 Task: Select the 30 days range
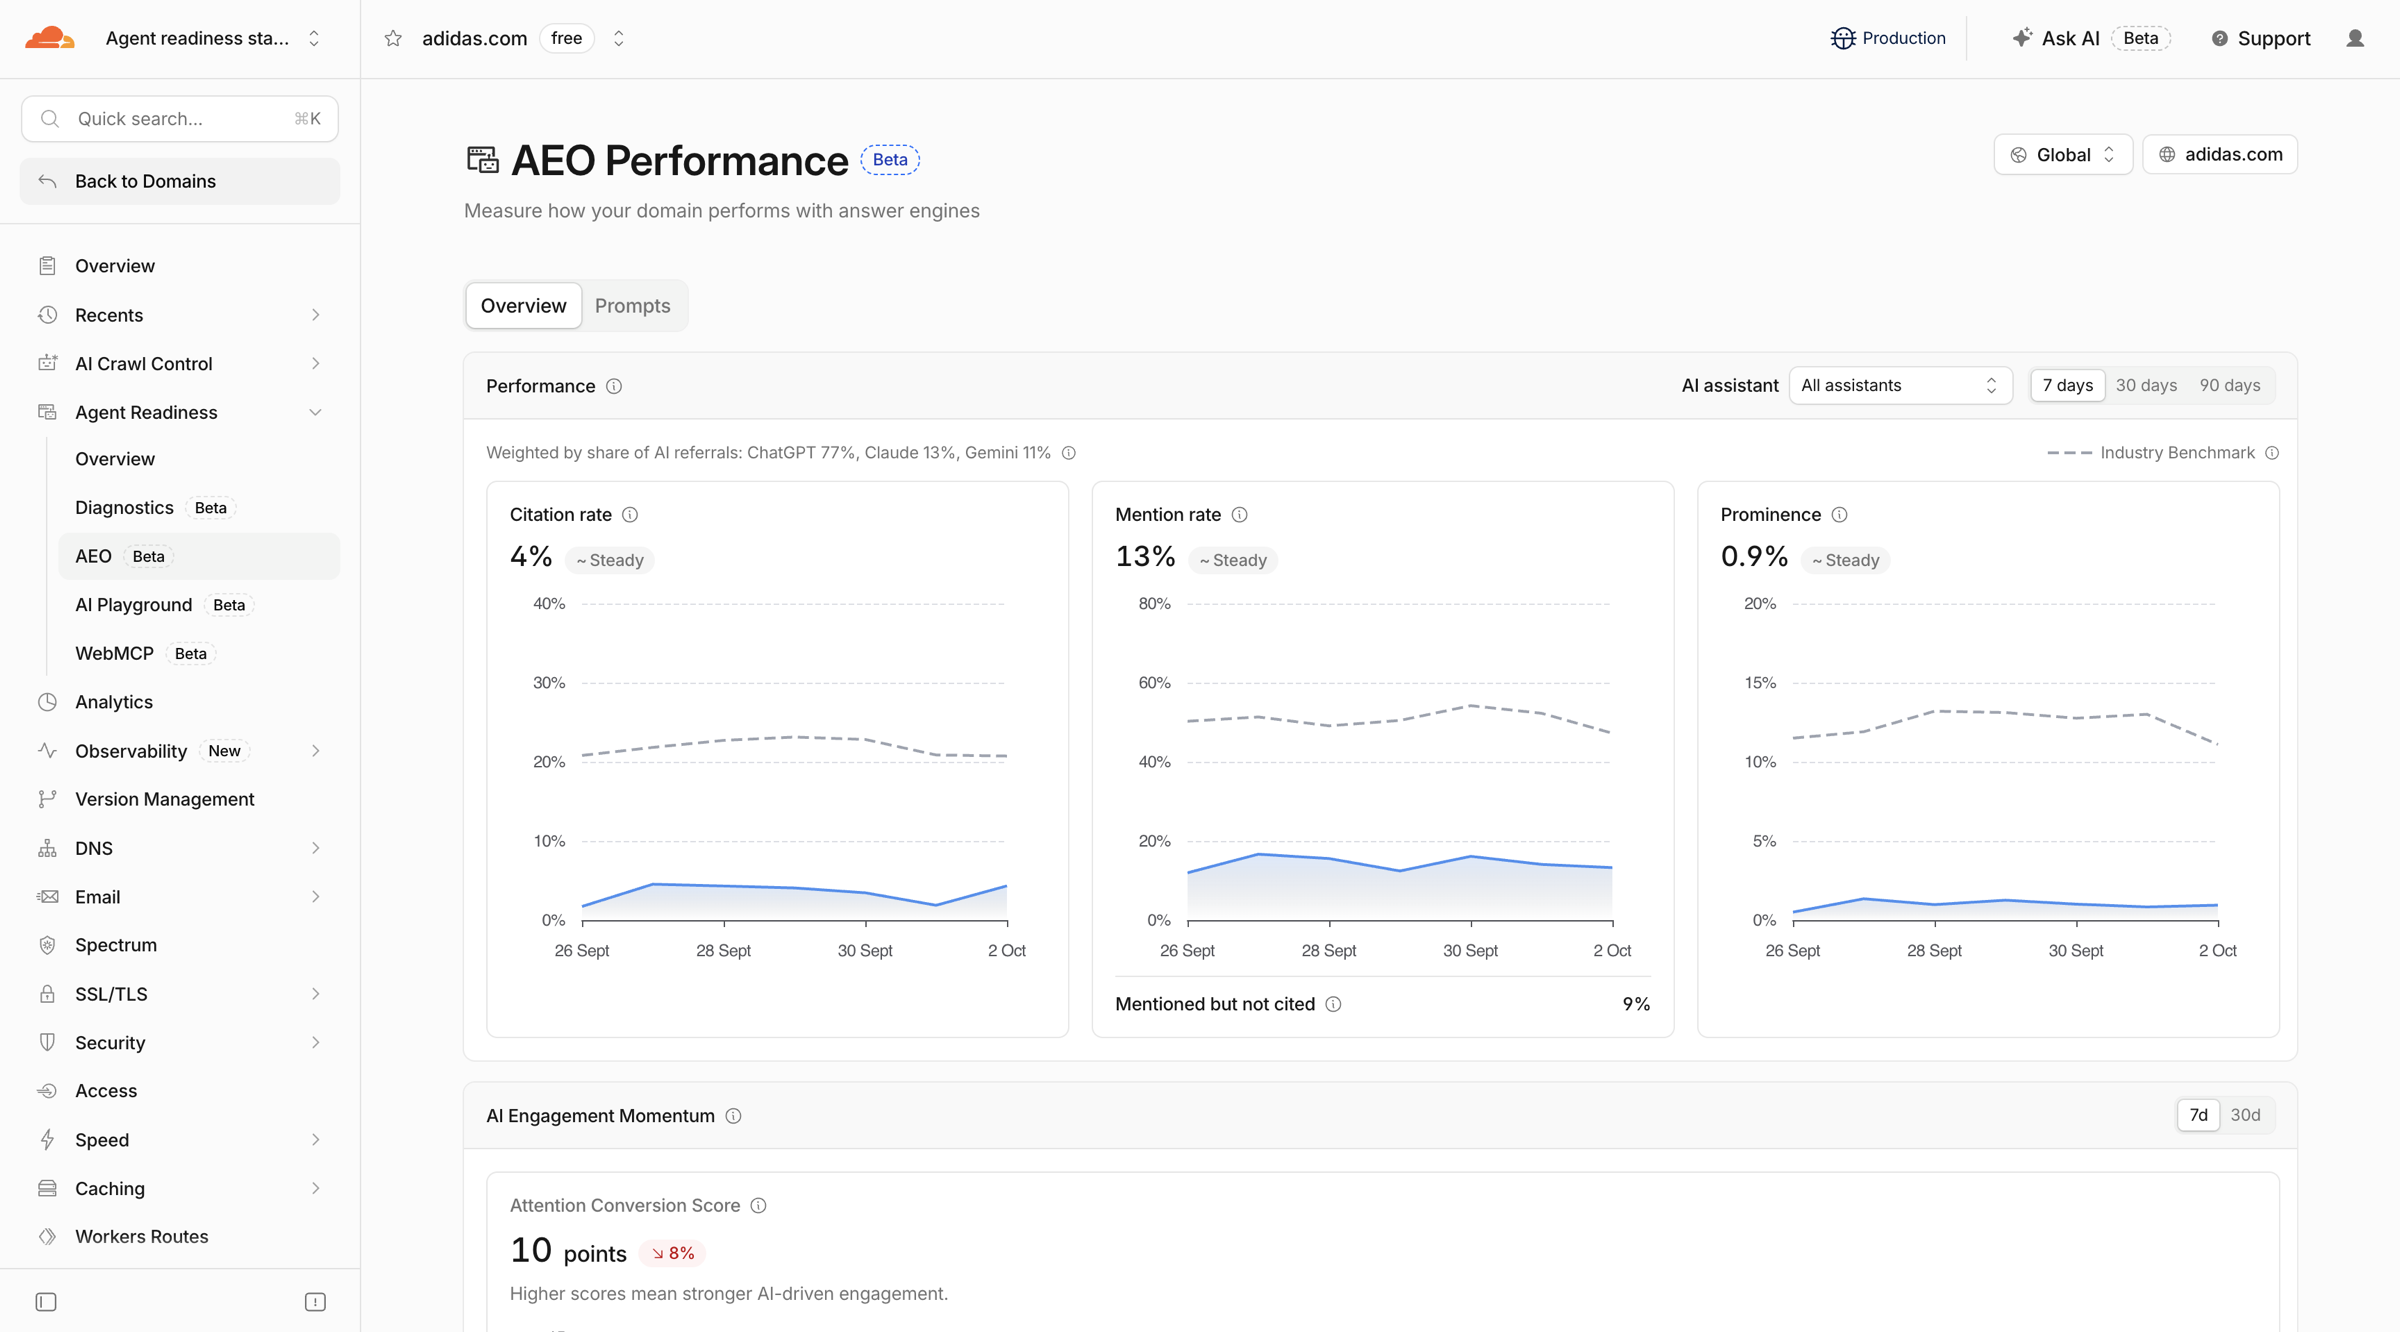pyautogui.click(x=2146, y=385)
